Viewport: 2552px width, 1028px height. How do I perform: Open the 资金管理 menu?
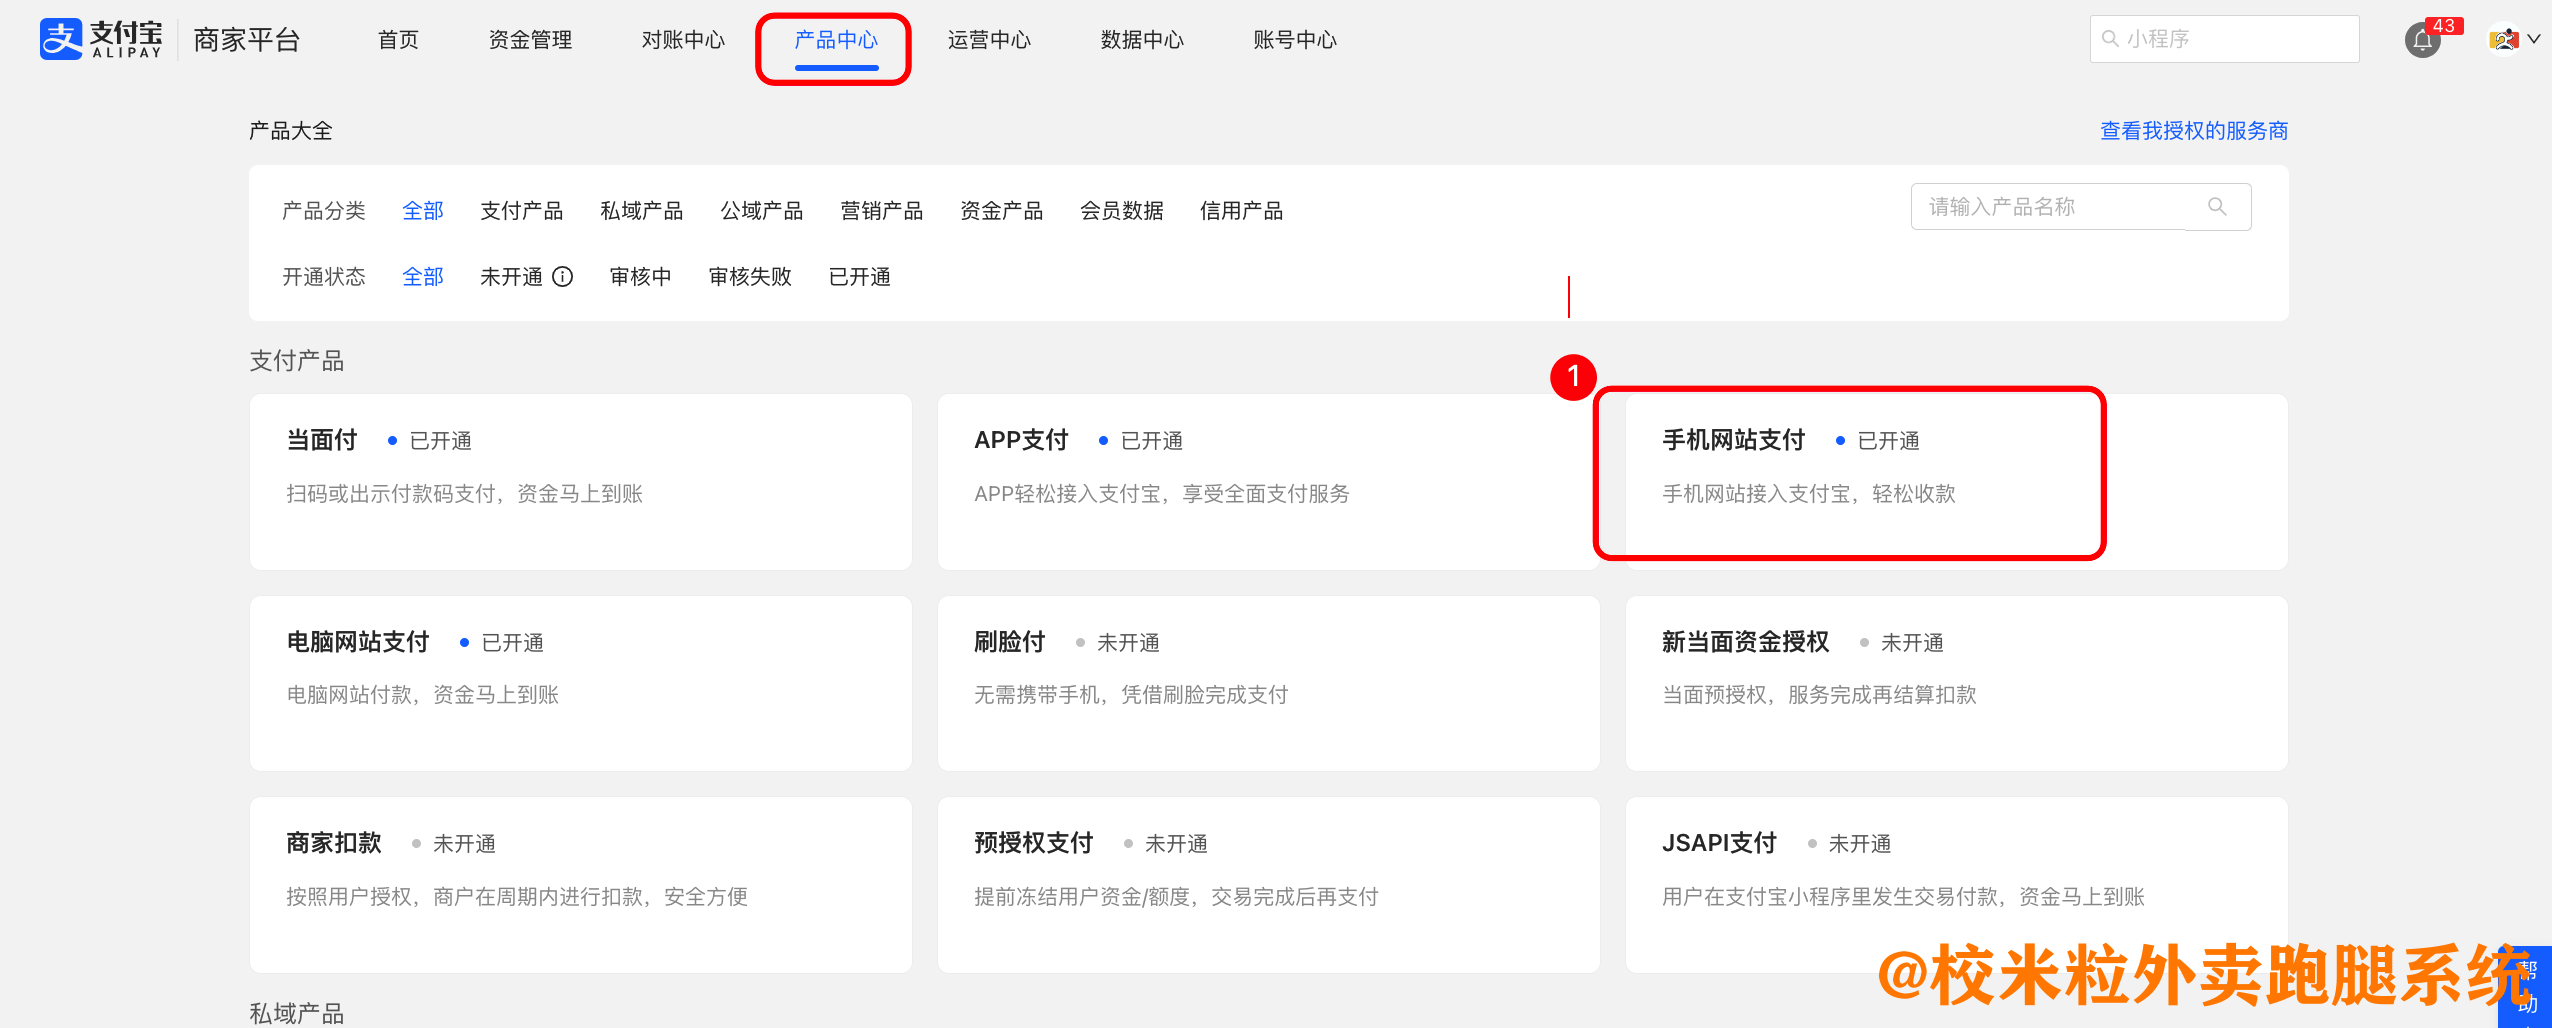530,40
